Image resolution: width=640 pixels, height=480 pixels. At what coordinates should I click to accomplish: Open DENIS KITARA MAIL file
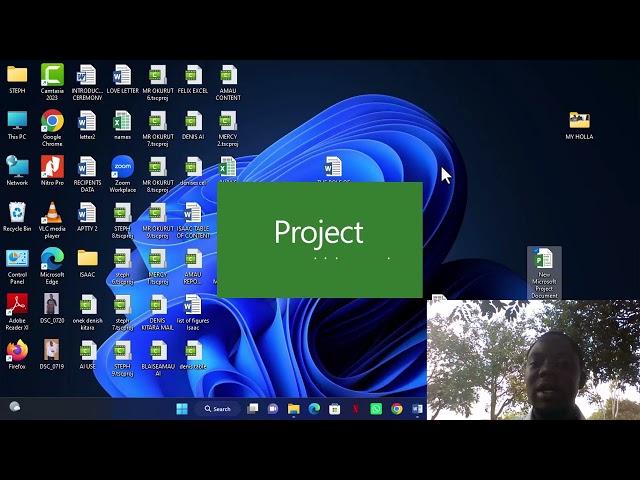(158, 312)
